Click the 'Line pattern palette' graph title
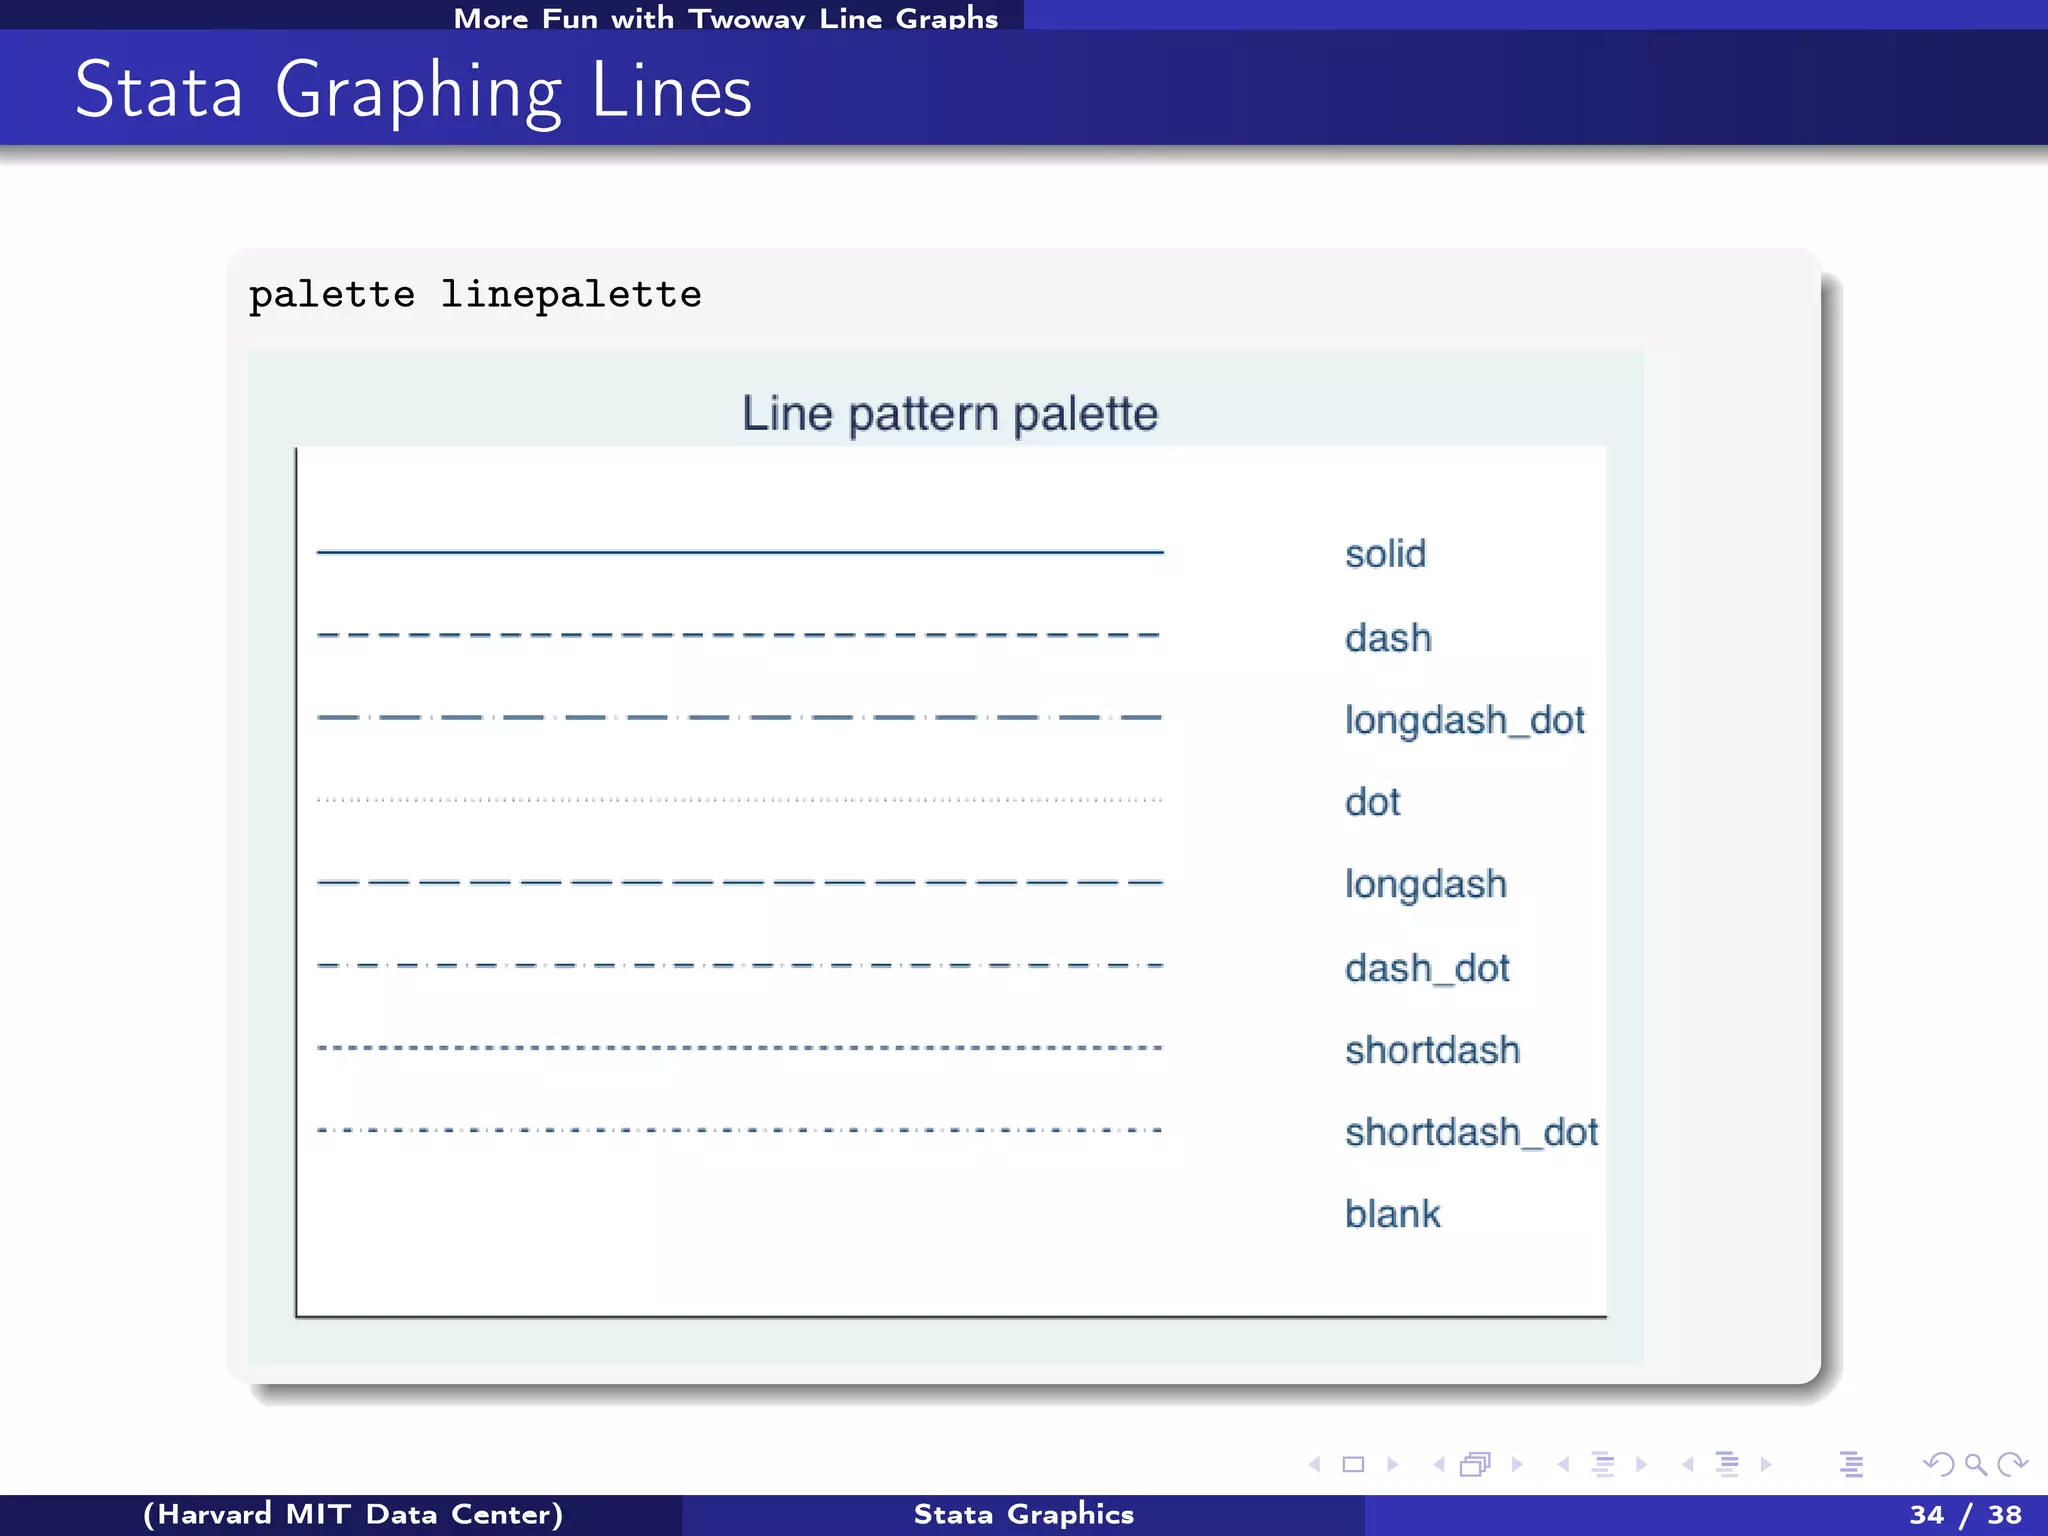This screenshot has height=1536, width=2048. click(950, 414)
